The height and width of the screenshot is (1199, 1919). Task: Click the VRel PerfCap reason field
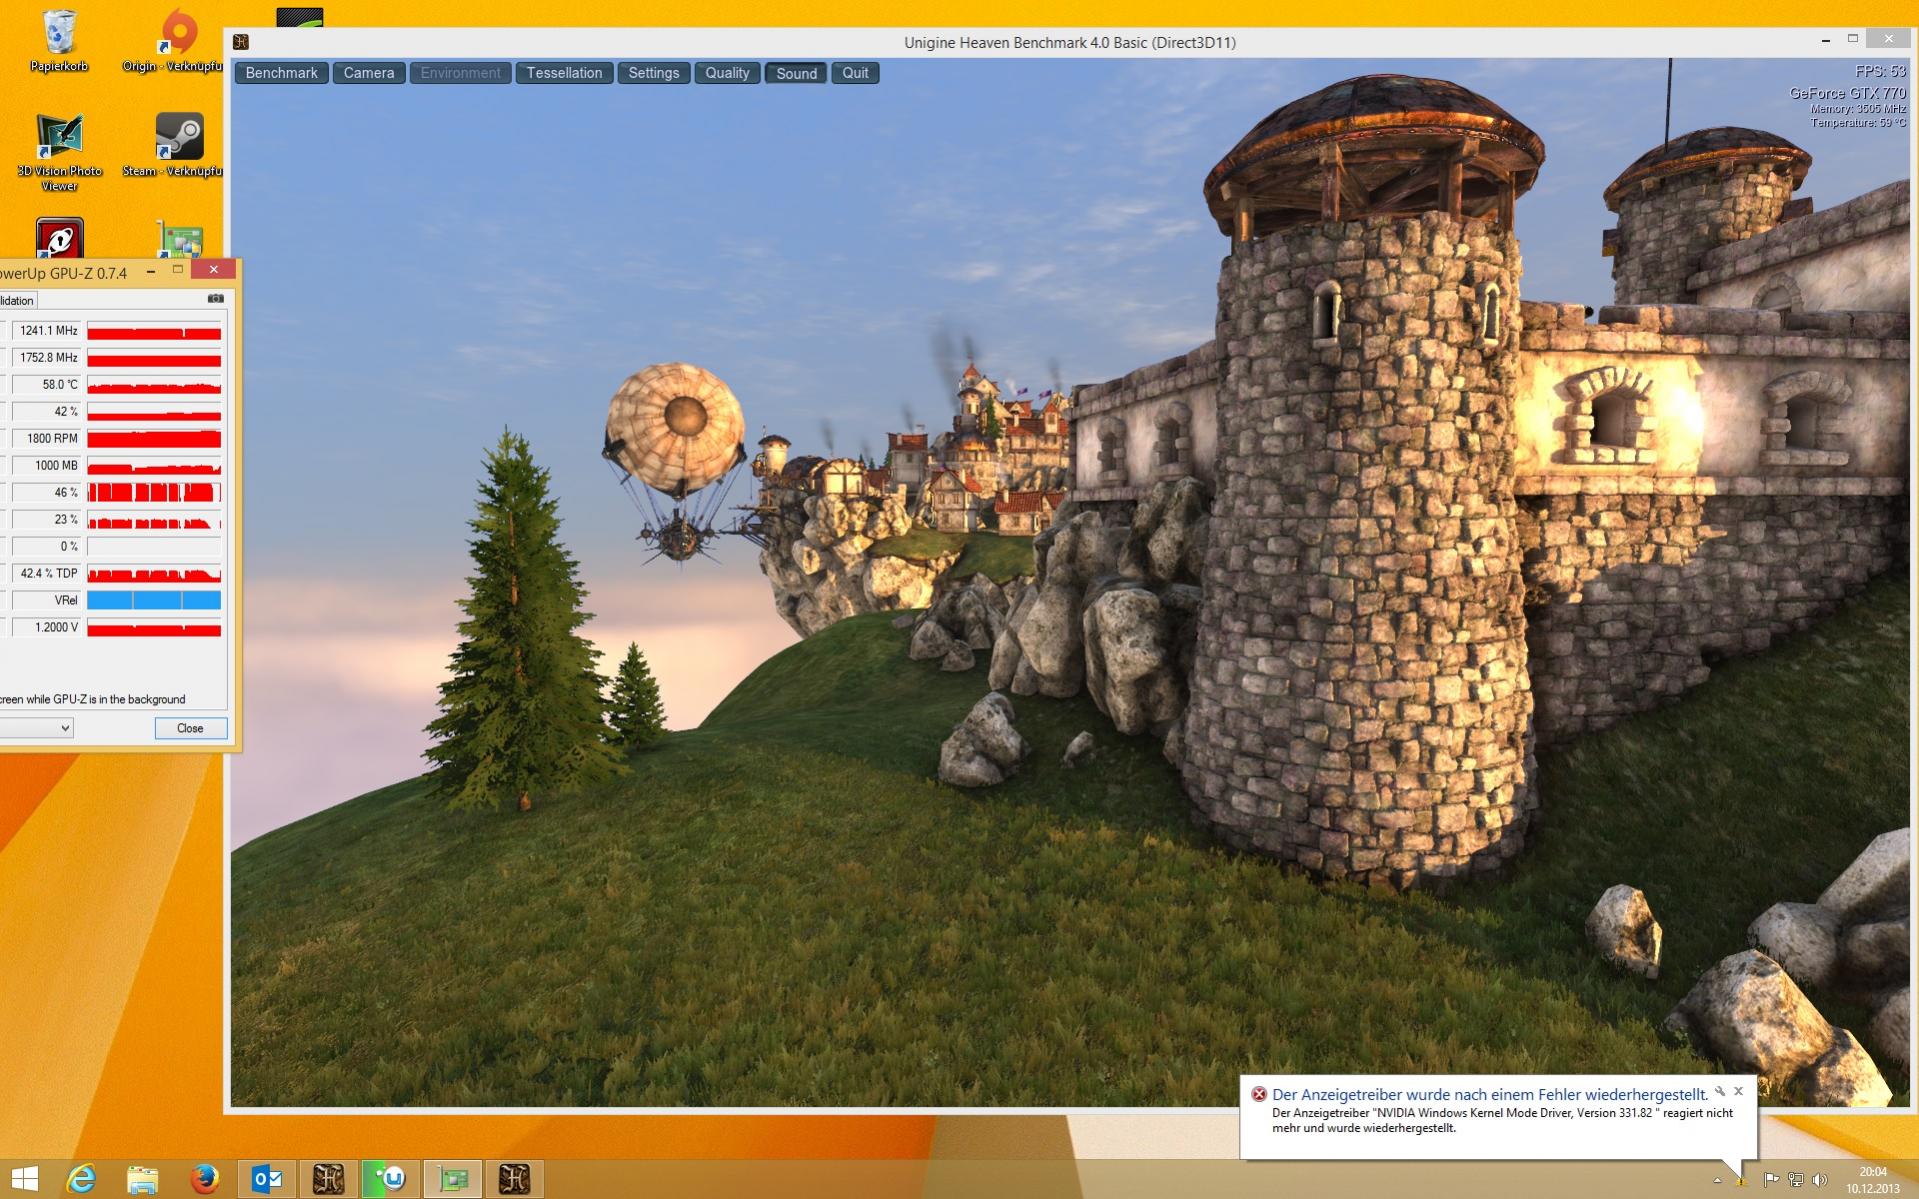coord(46,600)
